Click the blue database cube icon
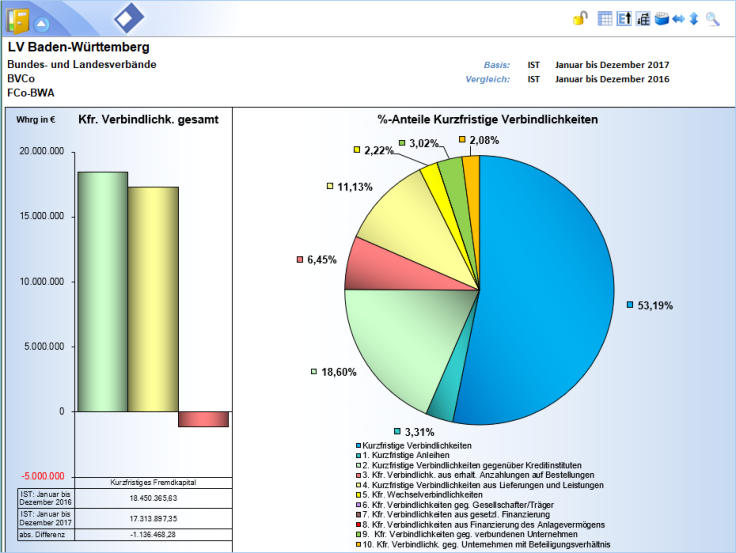The height and width of the screenshot is (553, 736). click(x=661, y=18)
